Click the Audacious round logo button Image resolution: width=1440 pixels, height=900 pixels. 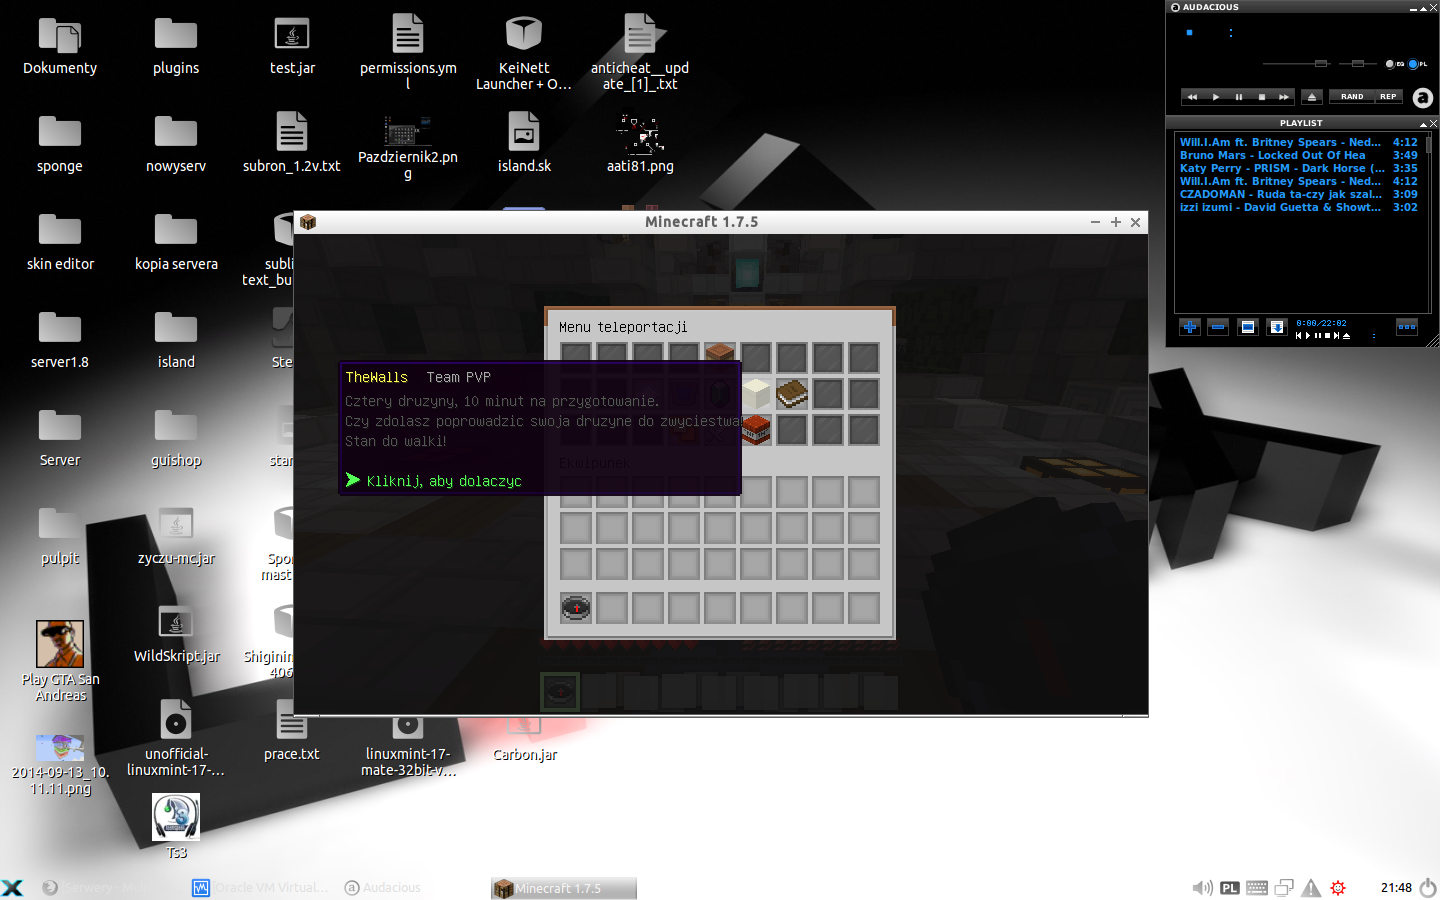point(1422,98)
